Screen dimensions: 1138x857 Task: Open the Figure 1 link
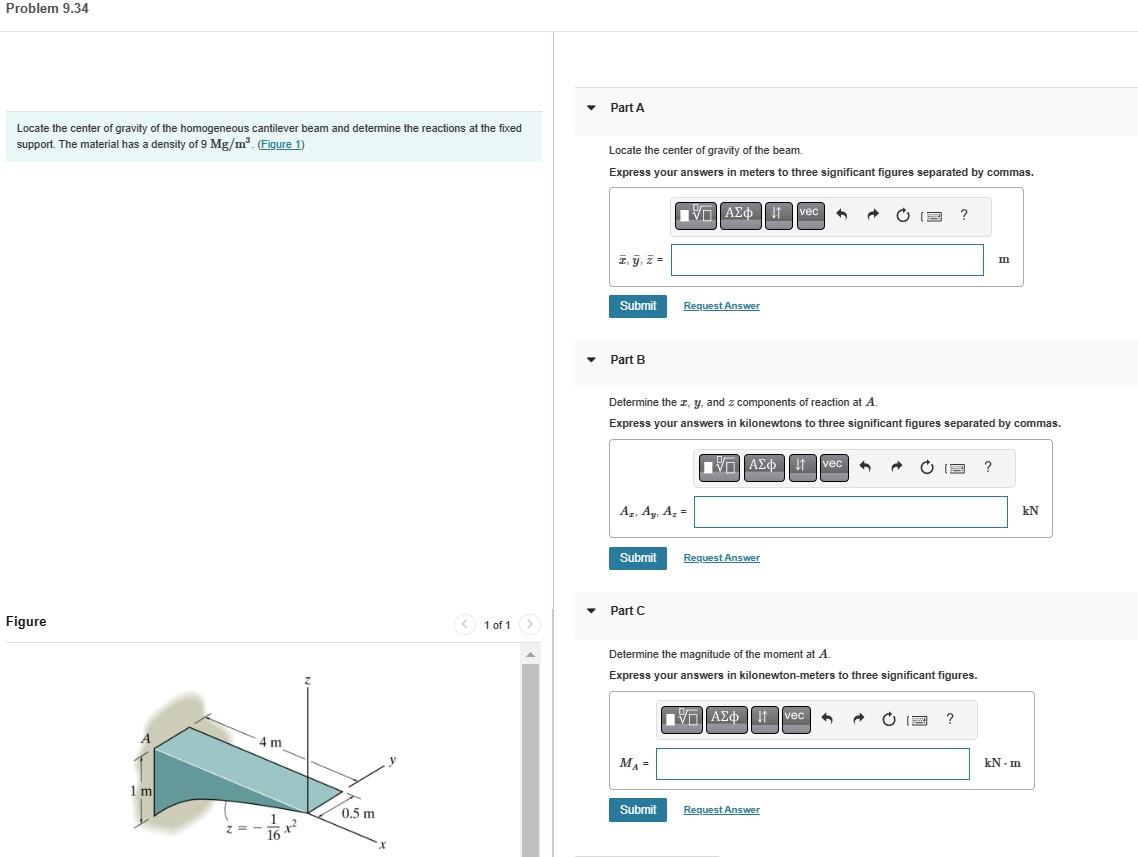280,144
